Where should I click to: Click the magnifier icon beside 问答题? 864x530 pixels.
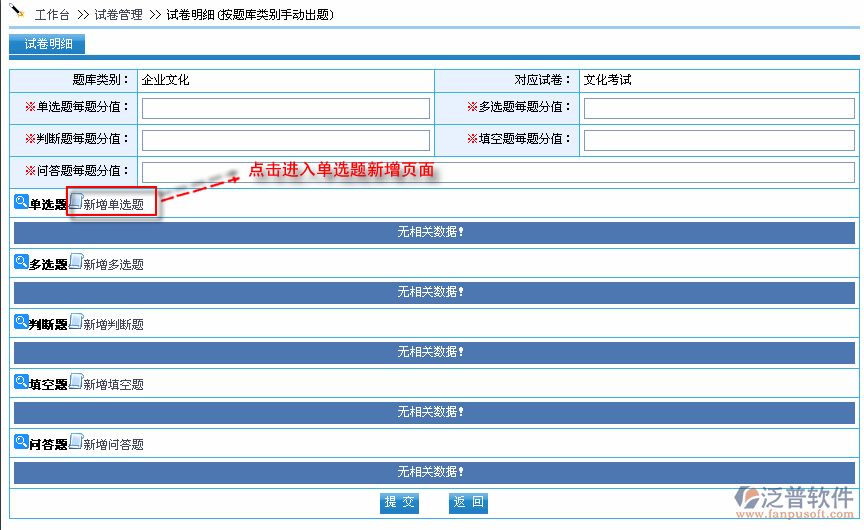click(x=21, y=441)
